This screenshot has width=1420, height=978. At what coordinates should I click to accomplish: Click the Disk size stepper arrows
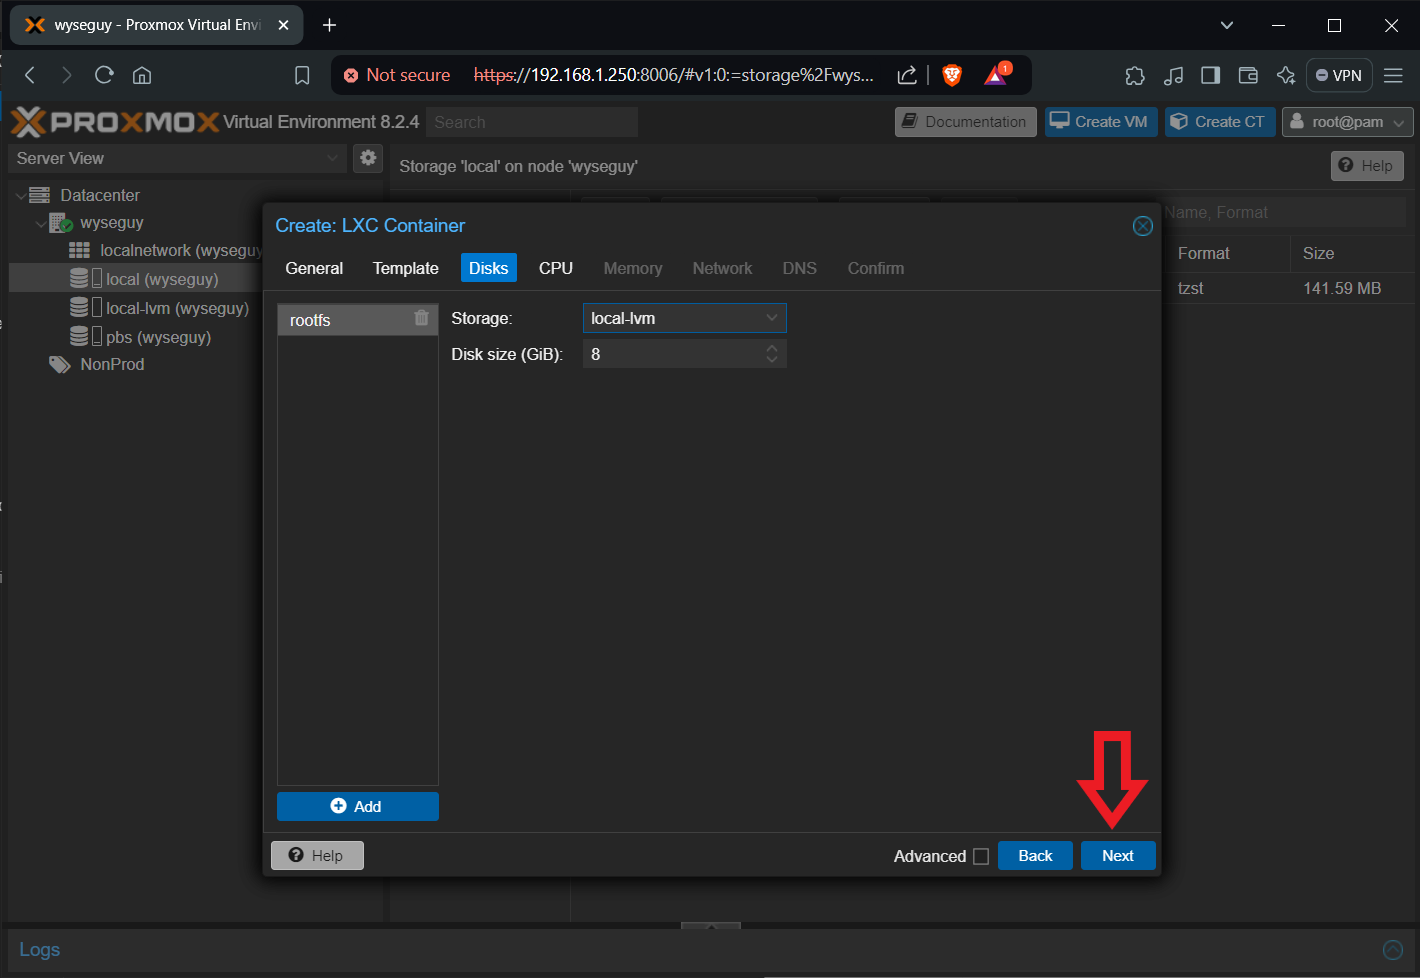click(x=772, y=354)
